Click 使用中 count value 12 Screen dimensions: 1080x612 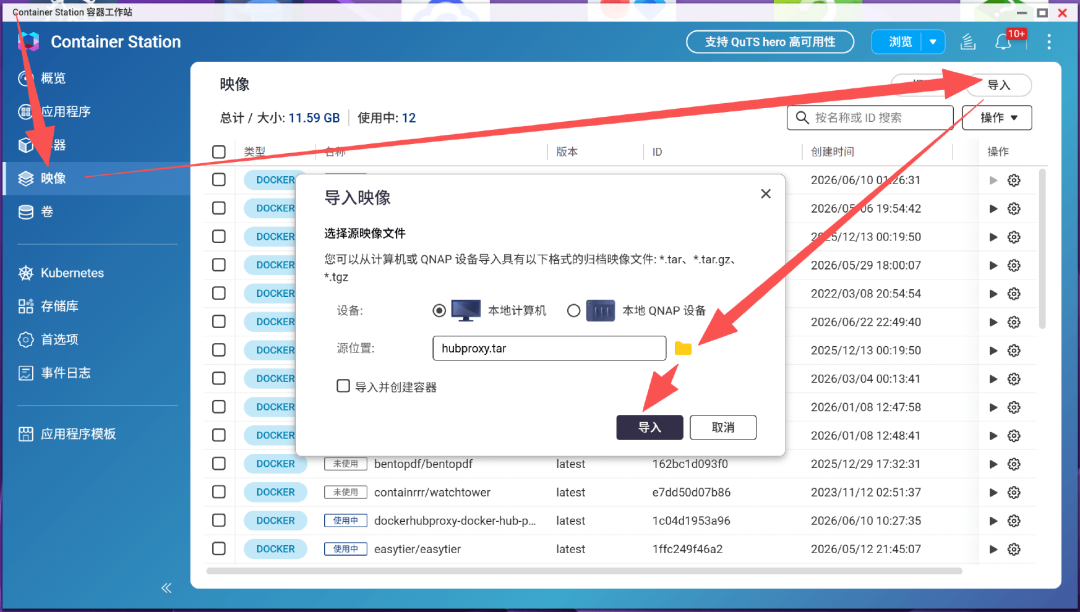(408, 118)
